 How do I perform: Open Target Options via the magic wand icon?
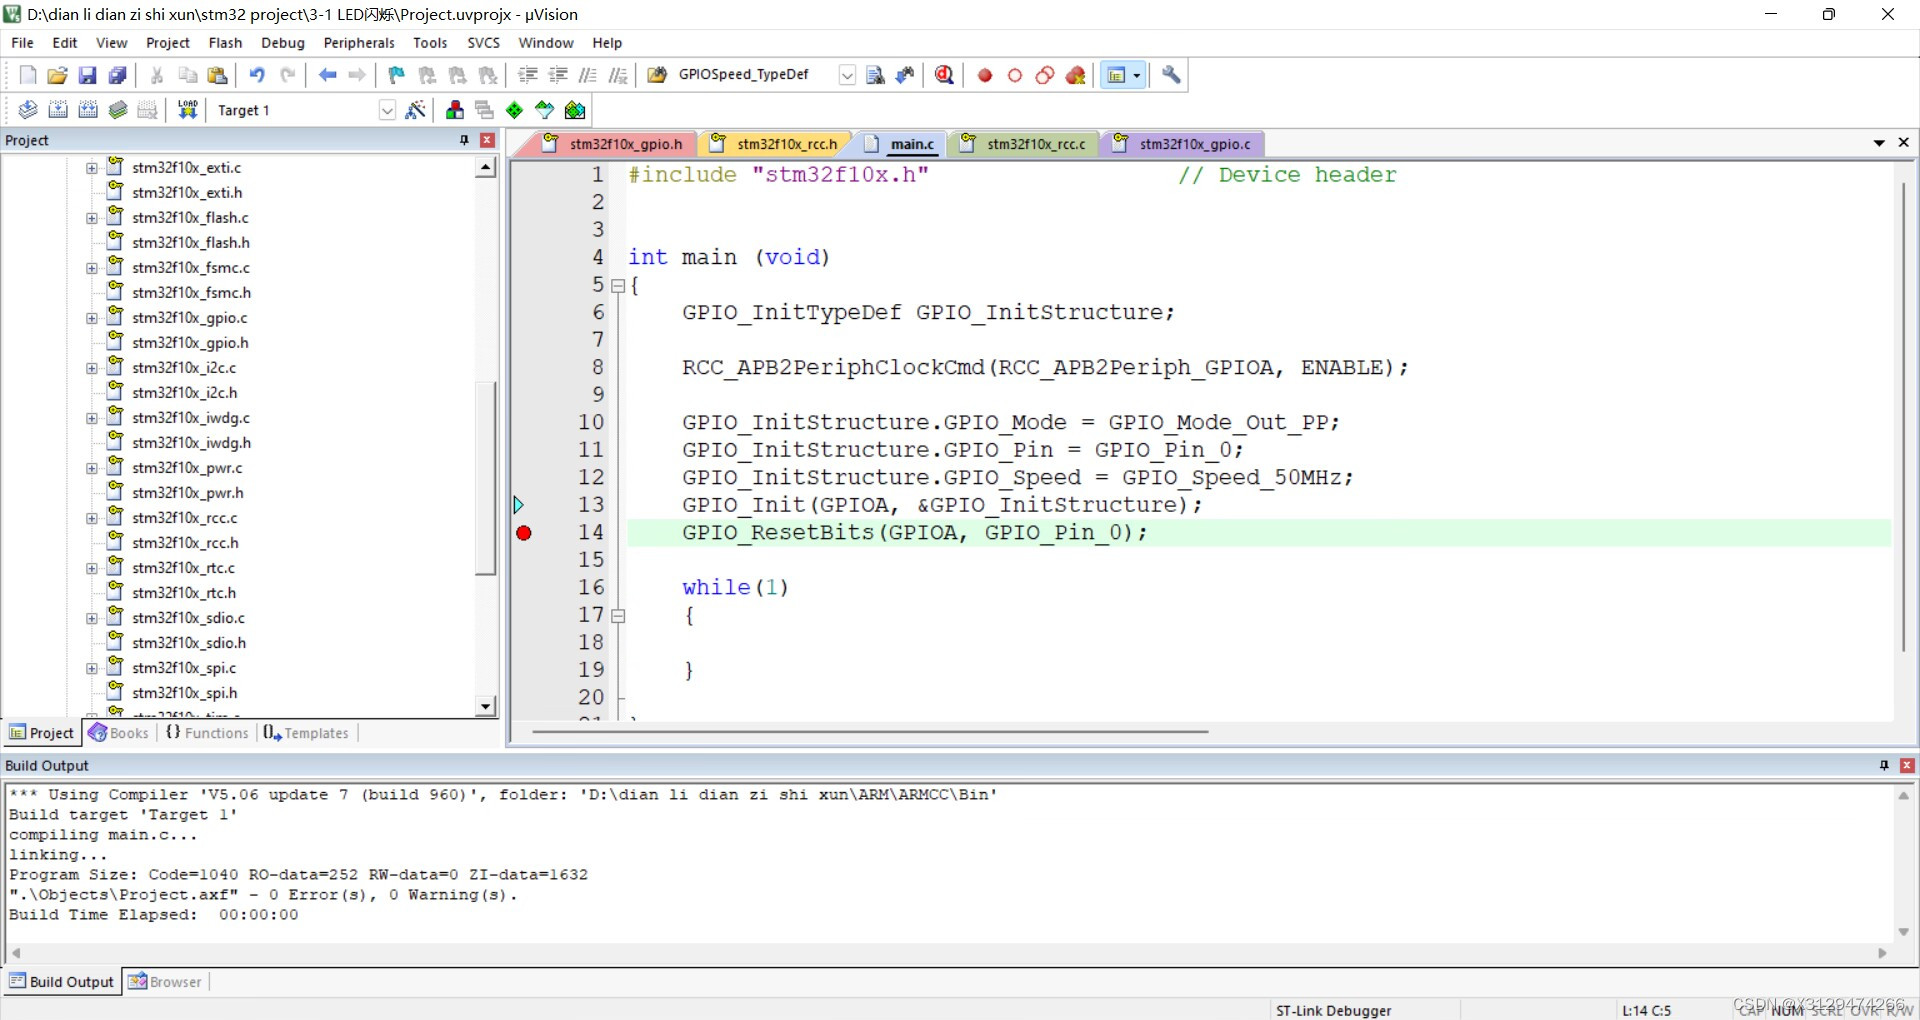click(417, 110)
